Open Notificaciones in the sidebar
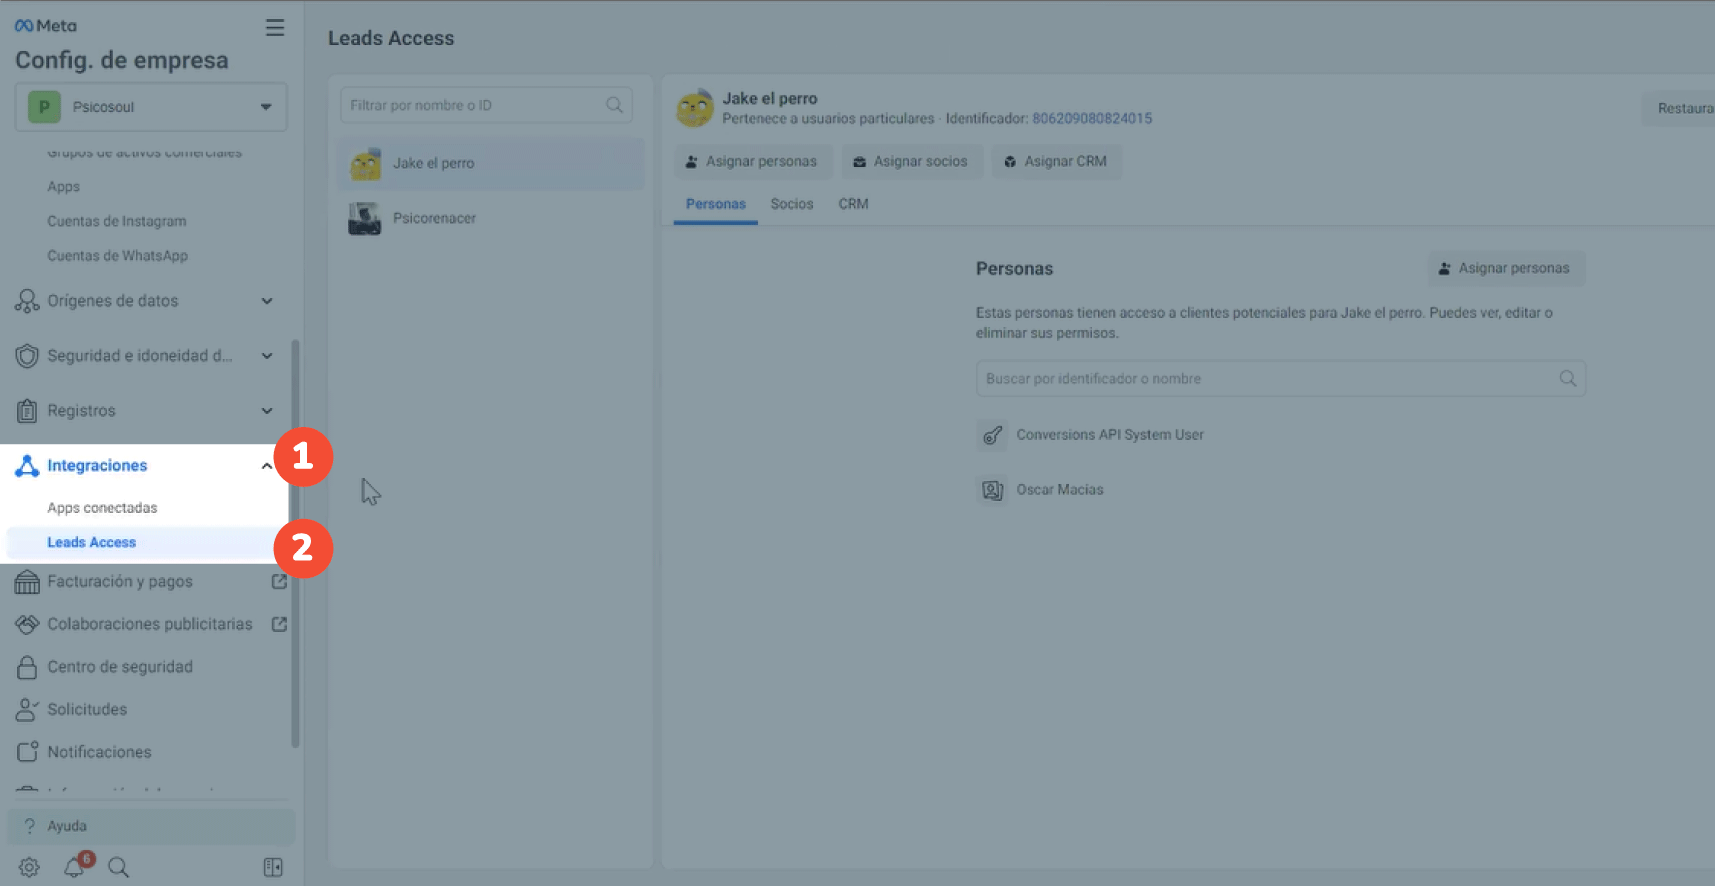The image size is (1715, 886). pyautogui.click(x=99, y=752)
